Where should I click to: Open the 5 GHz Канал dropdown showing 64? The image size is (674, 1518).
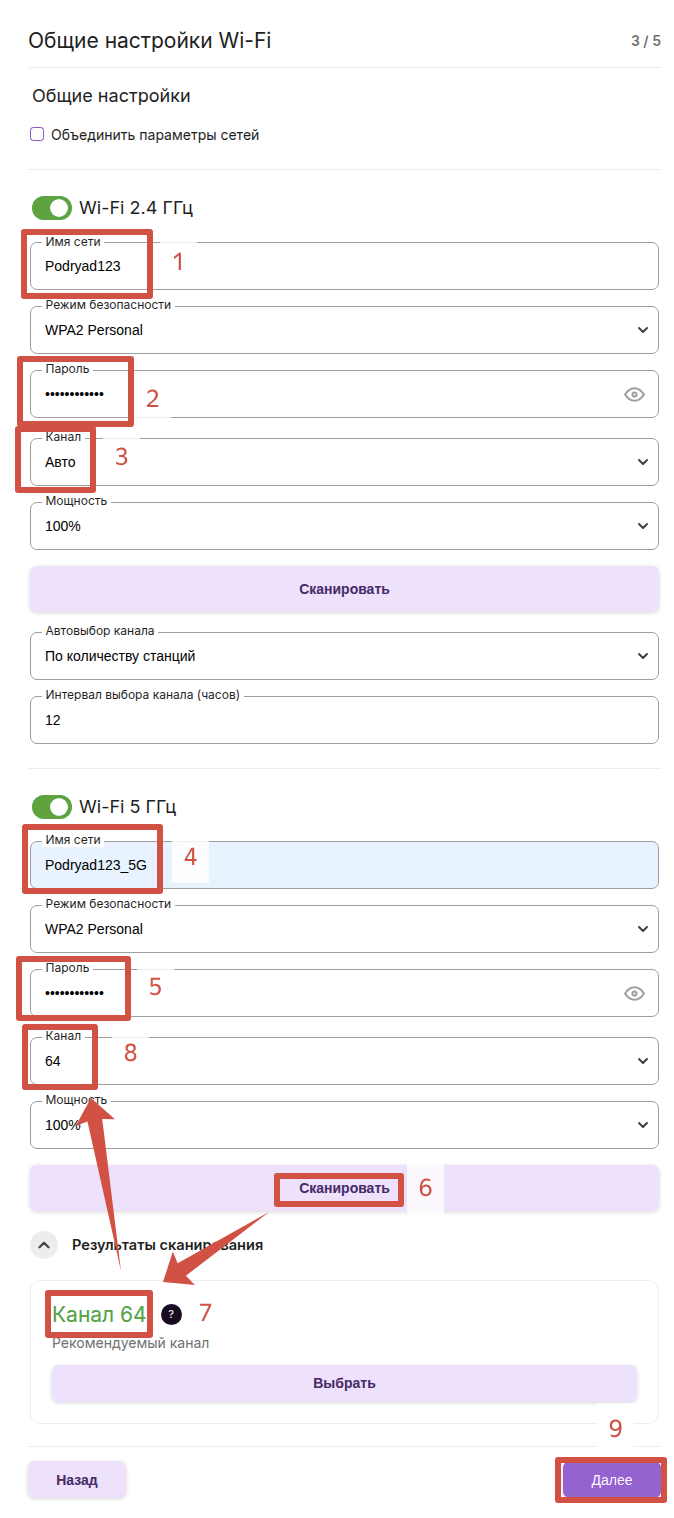coord(344,1061)
